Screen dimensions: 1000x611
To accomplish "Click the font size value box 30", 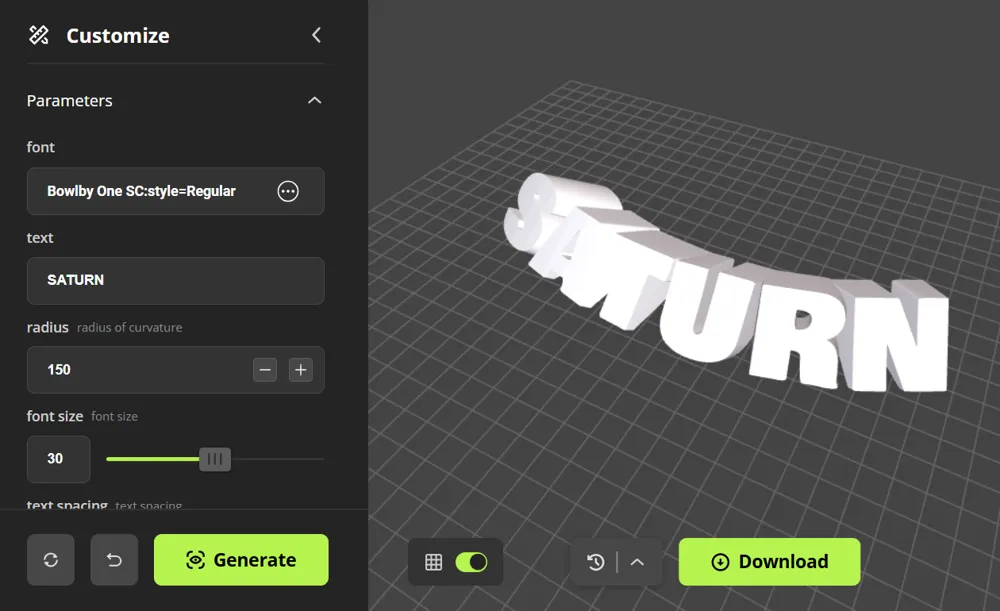I will [x=58, y=459].
